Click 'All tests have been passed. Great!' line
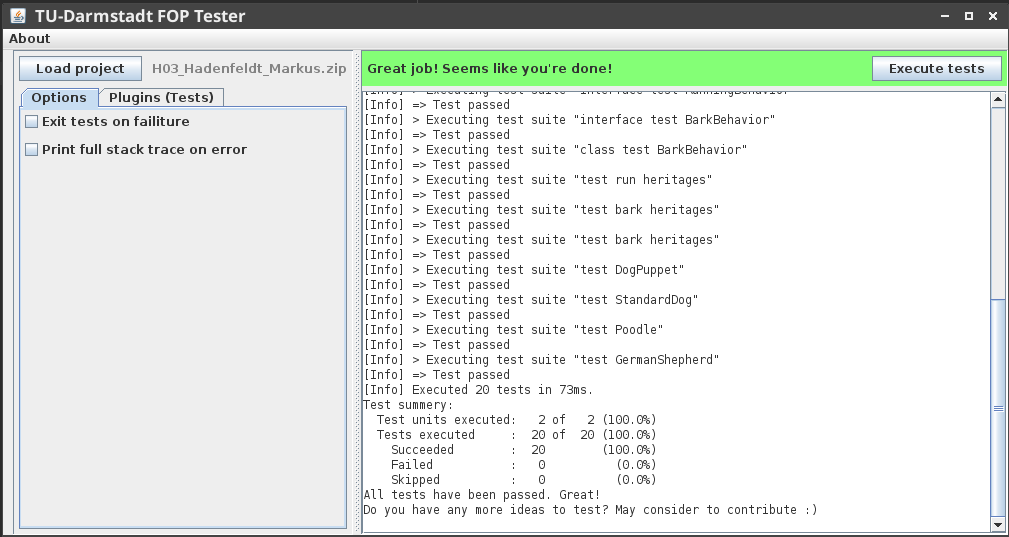Screen dimensions: 1009x537 point(482,495)
